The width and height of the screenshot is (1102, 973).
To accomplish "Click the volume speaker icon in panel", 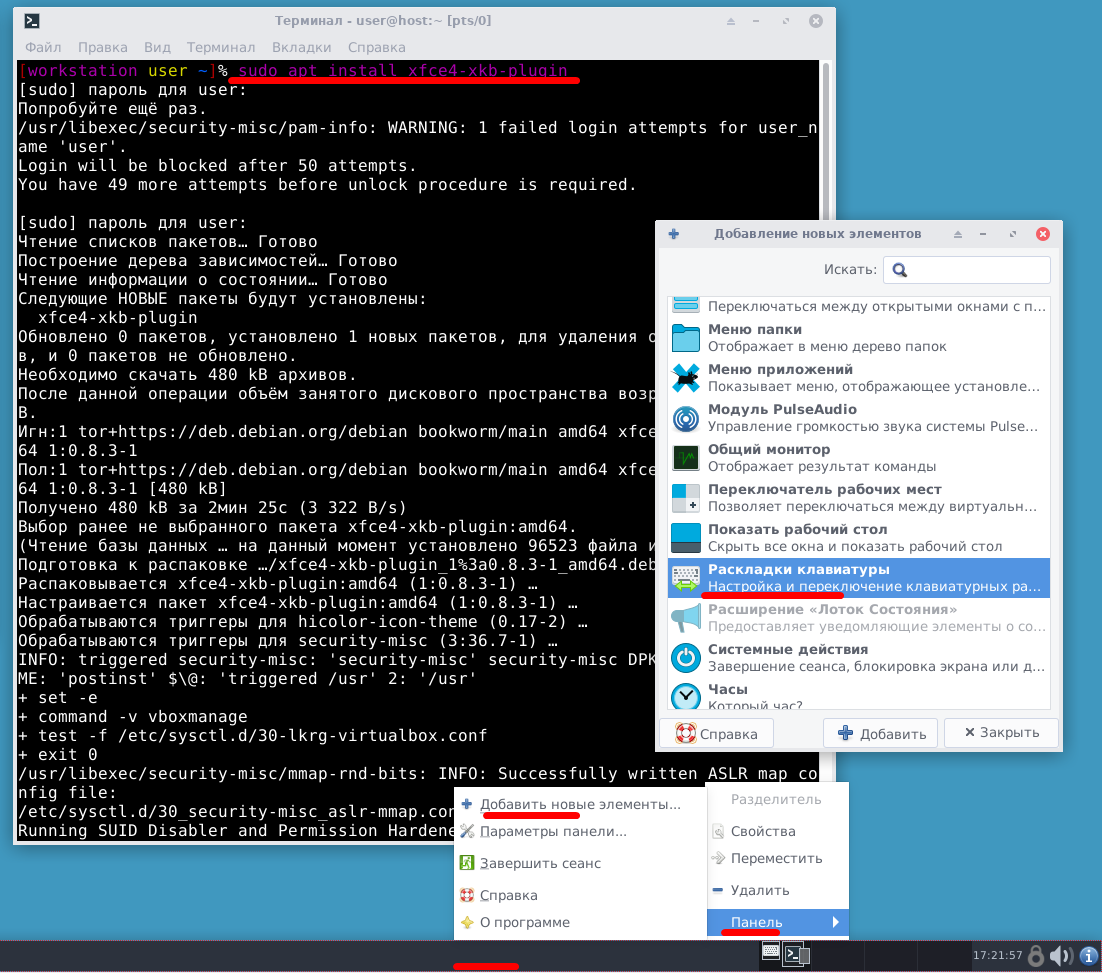I will [x=1060, y=956].
